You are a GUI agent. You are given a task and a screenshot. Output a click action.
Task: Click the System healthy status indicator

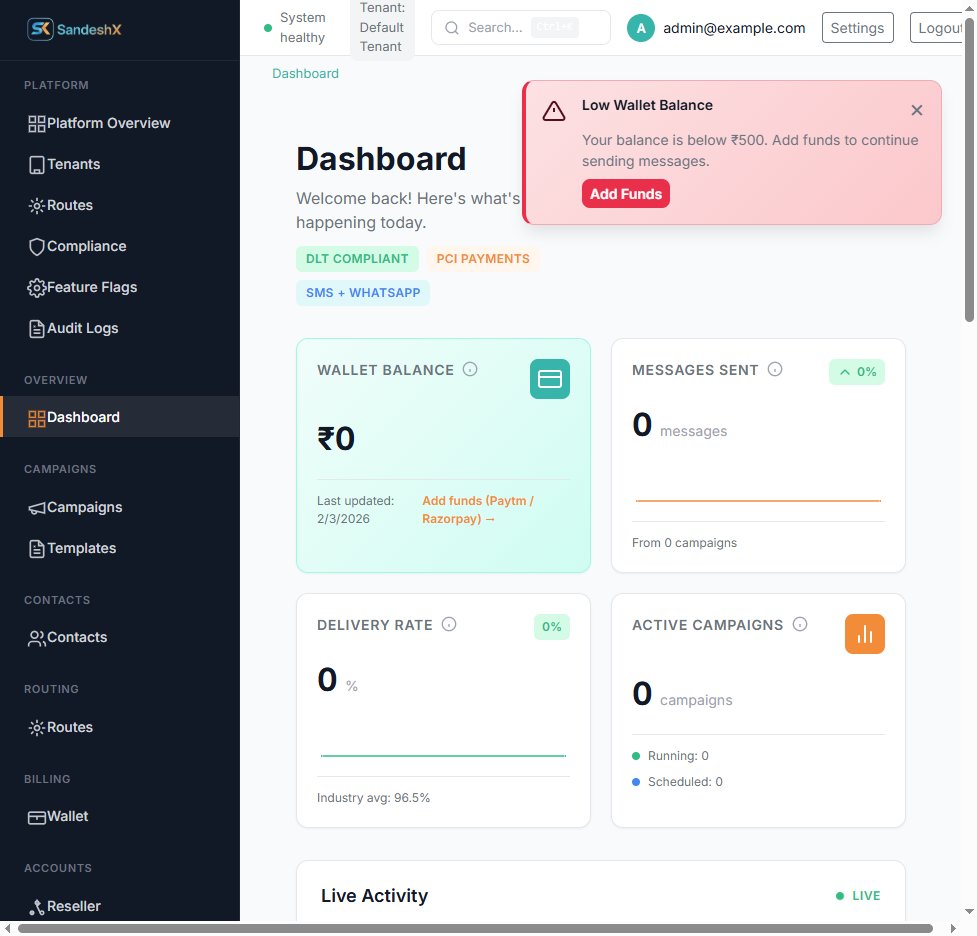point(295,28)
